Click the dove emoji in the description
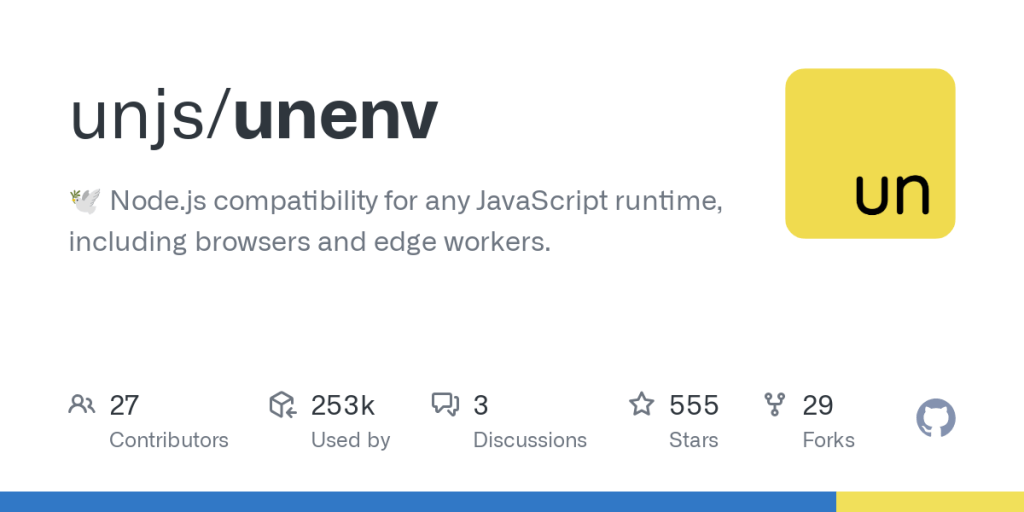The width and height of the screenshot is (1024, 512). point(84,201)
